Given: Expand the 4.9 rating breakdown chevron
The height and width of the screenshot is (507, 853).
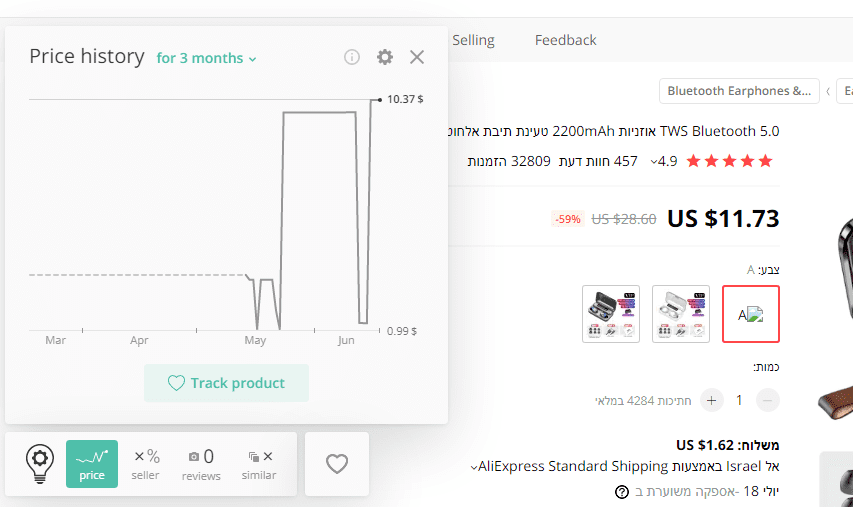Looking at the screenshot, I should [x=654, y=162].
